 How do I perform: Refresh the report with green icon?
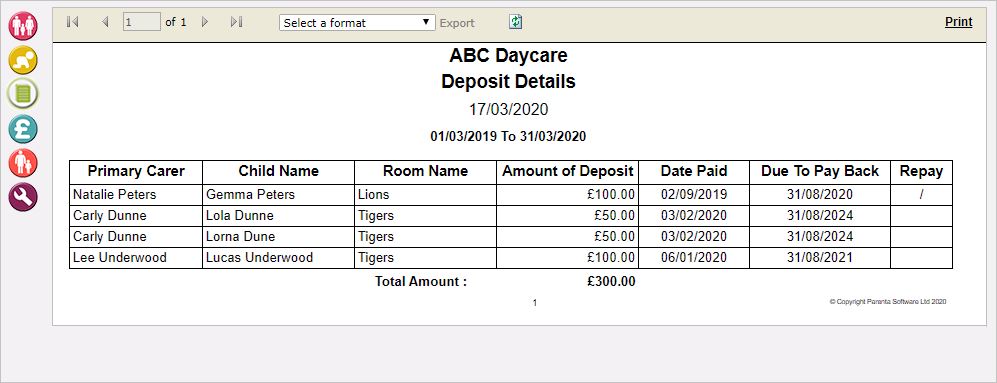pos(516,22)
